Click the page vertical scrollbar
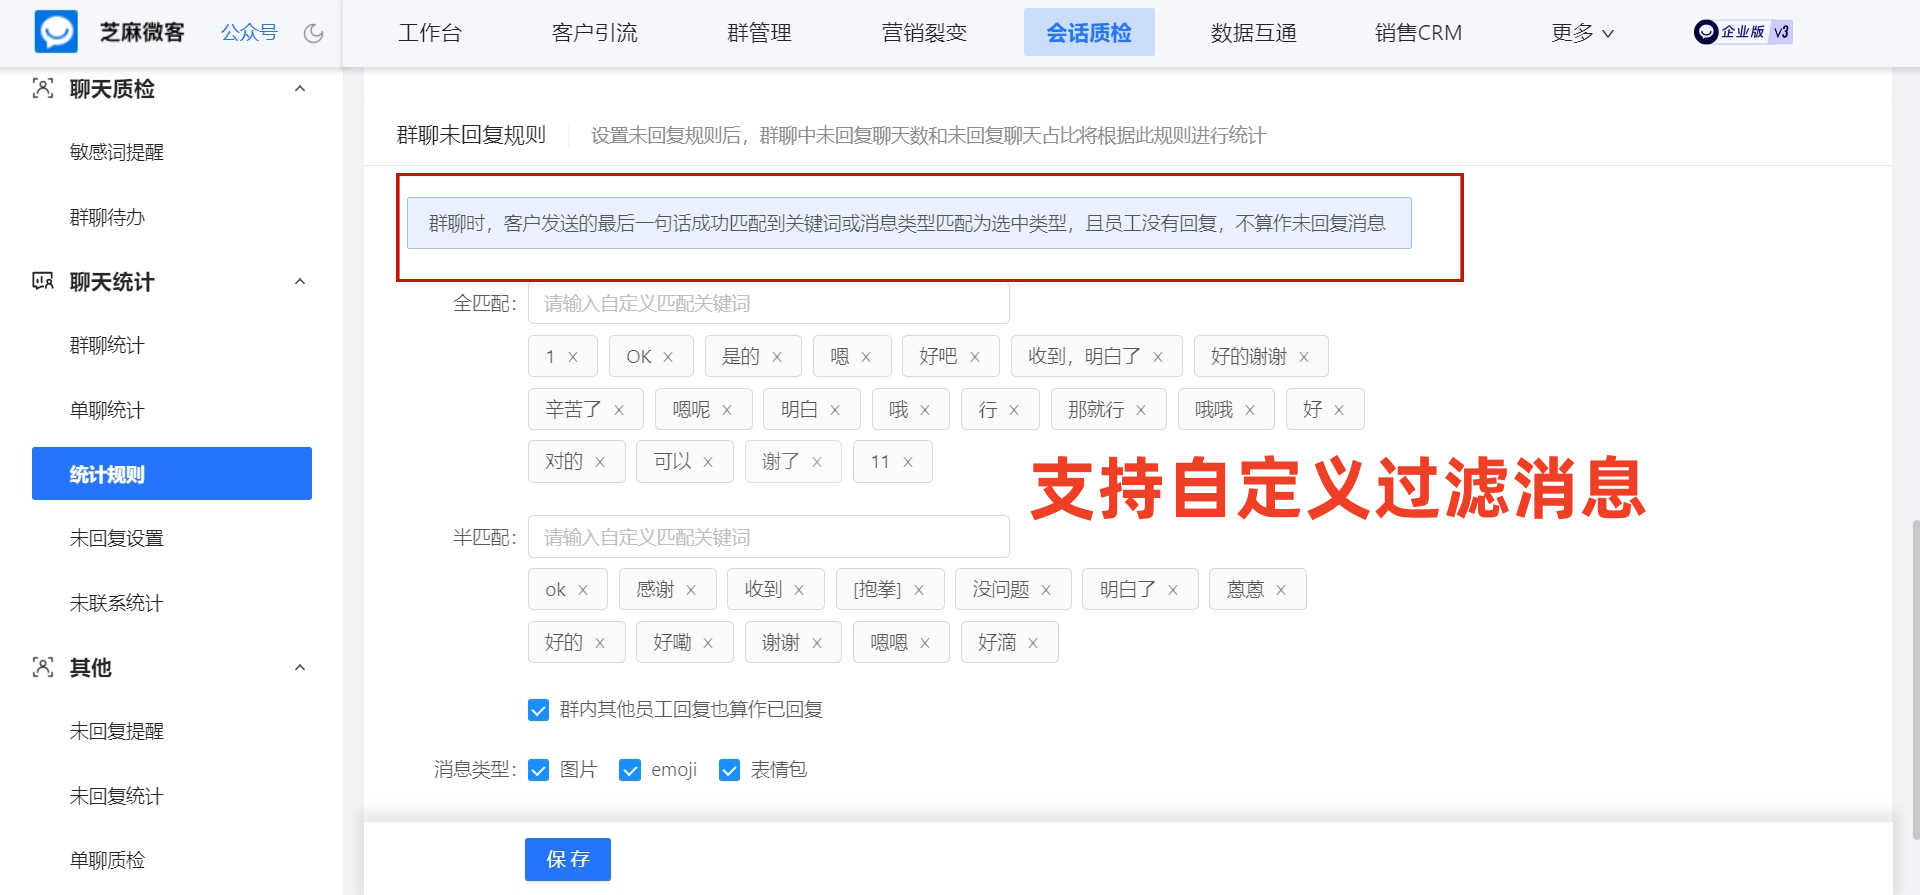 1915,680
